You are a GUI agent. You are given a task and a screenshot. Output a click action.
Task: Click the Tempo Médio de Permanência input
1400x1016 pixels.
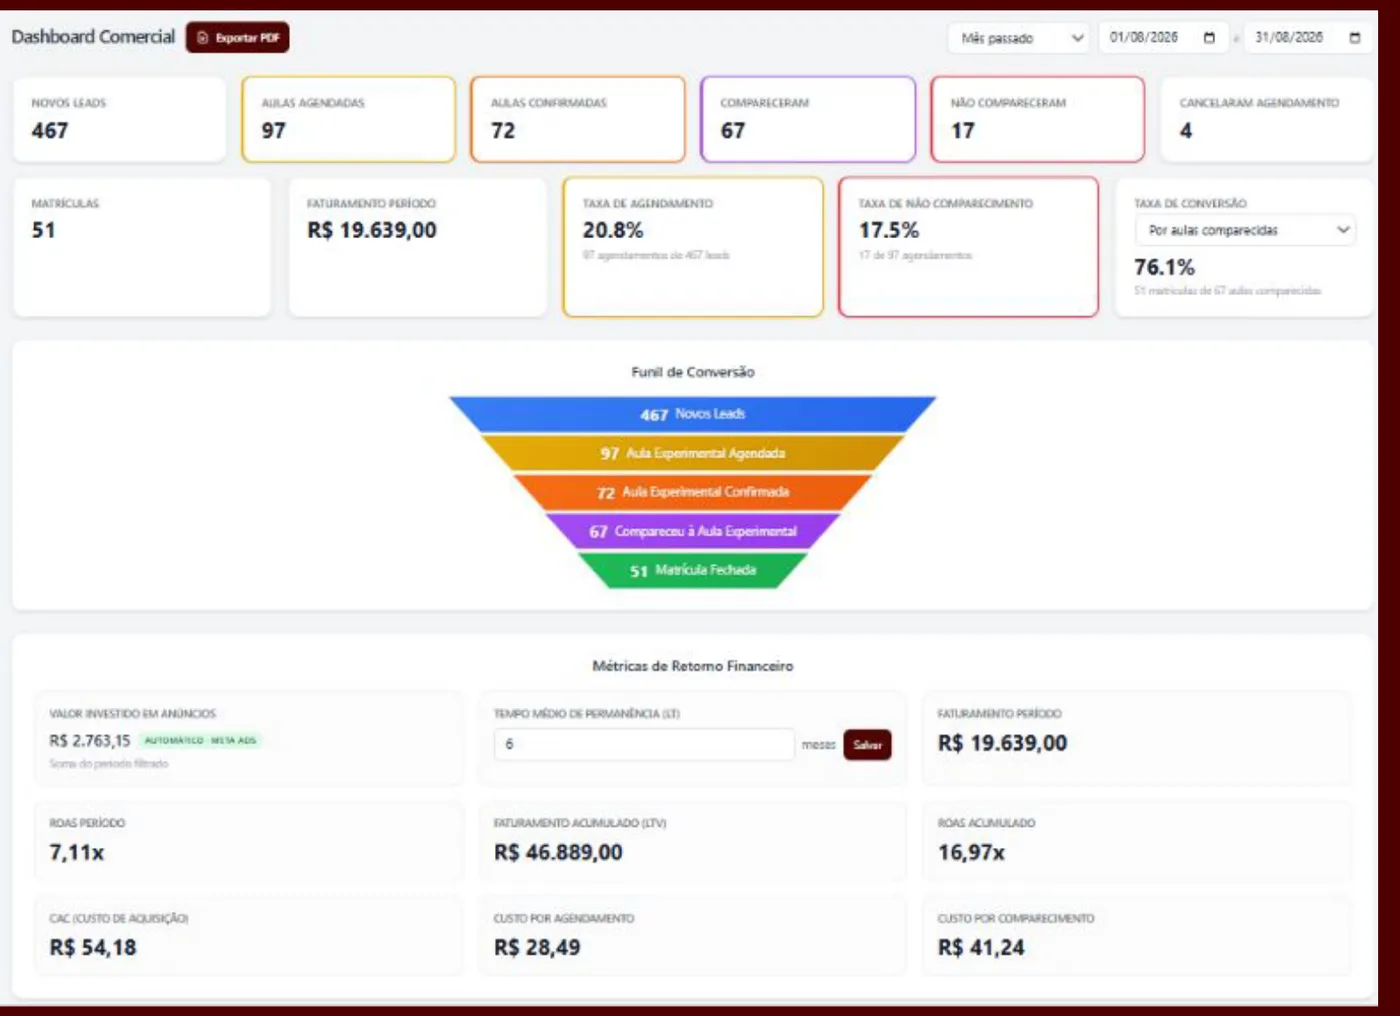(x=644, y=744)
